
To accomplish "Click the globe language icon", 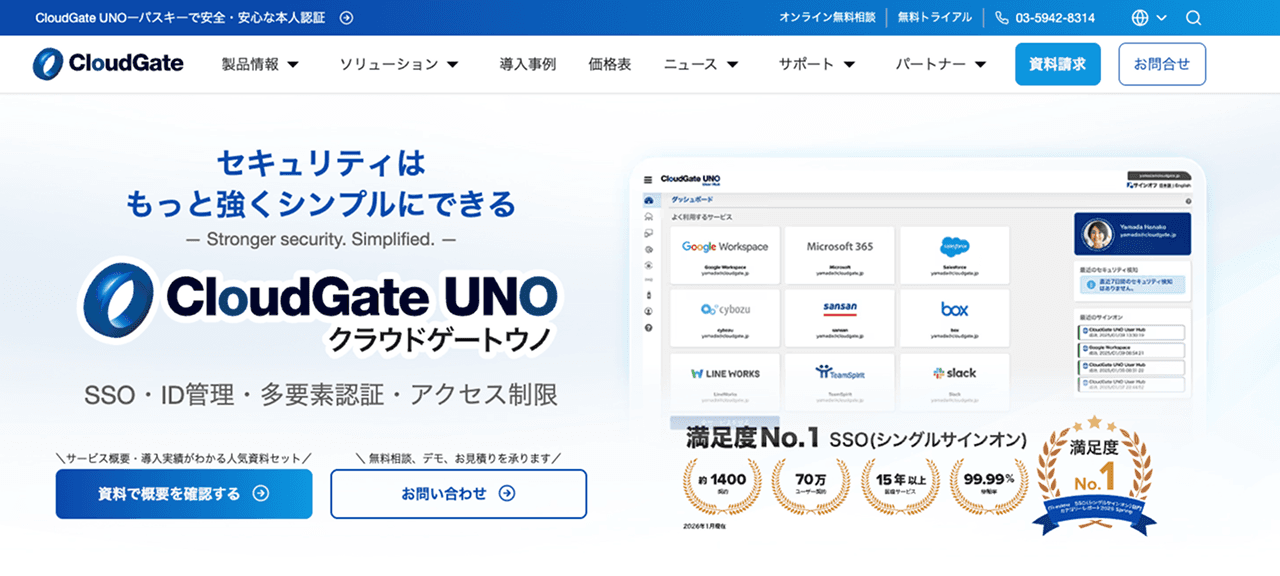I will pos(1140,18).
